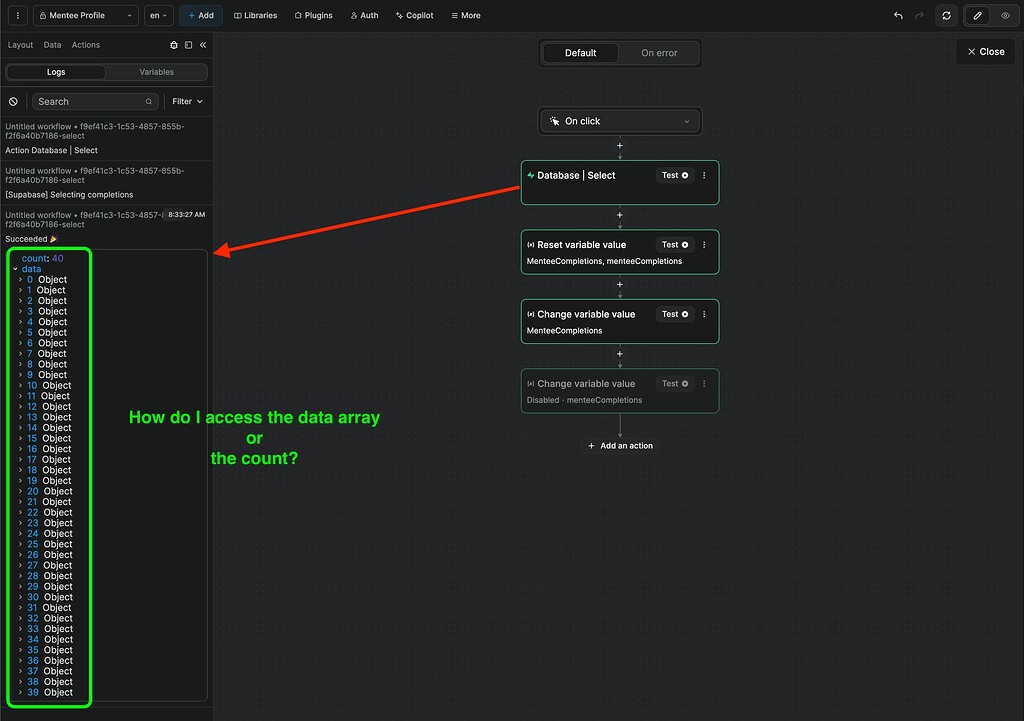Collapse the left panel with double-chevron icon
Screen dimensions: 1024x721
tap(203, 44)
